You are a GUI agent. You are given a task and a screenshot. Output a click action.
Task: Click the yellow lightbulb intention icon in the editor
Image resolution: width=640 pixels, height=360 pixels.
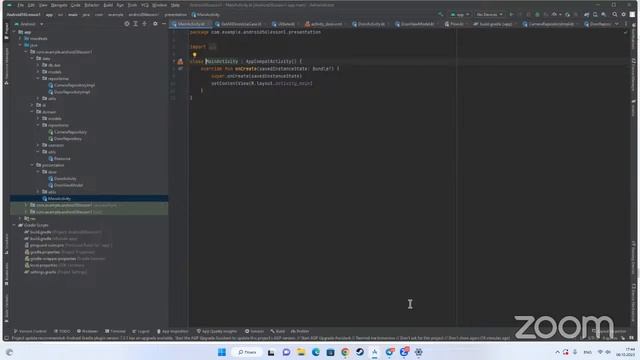(x=194, y=54)
